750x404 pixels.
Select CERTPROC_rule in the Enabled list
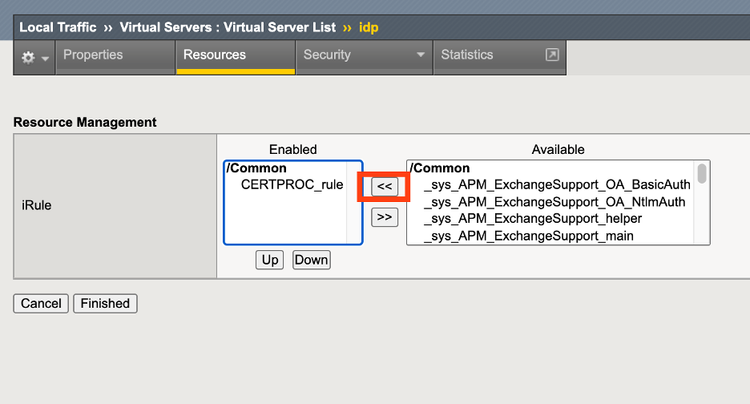291,184
